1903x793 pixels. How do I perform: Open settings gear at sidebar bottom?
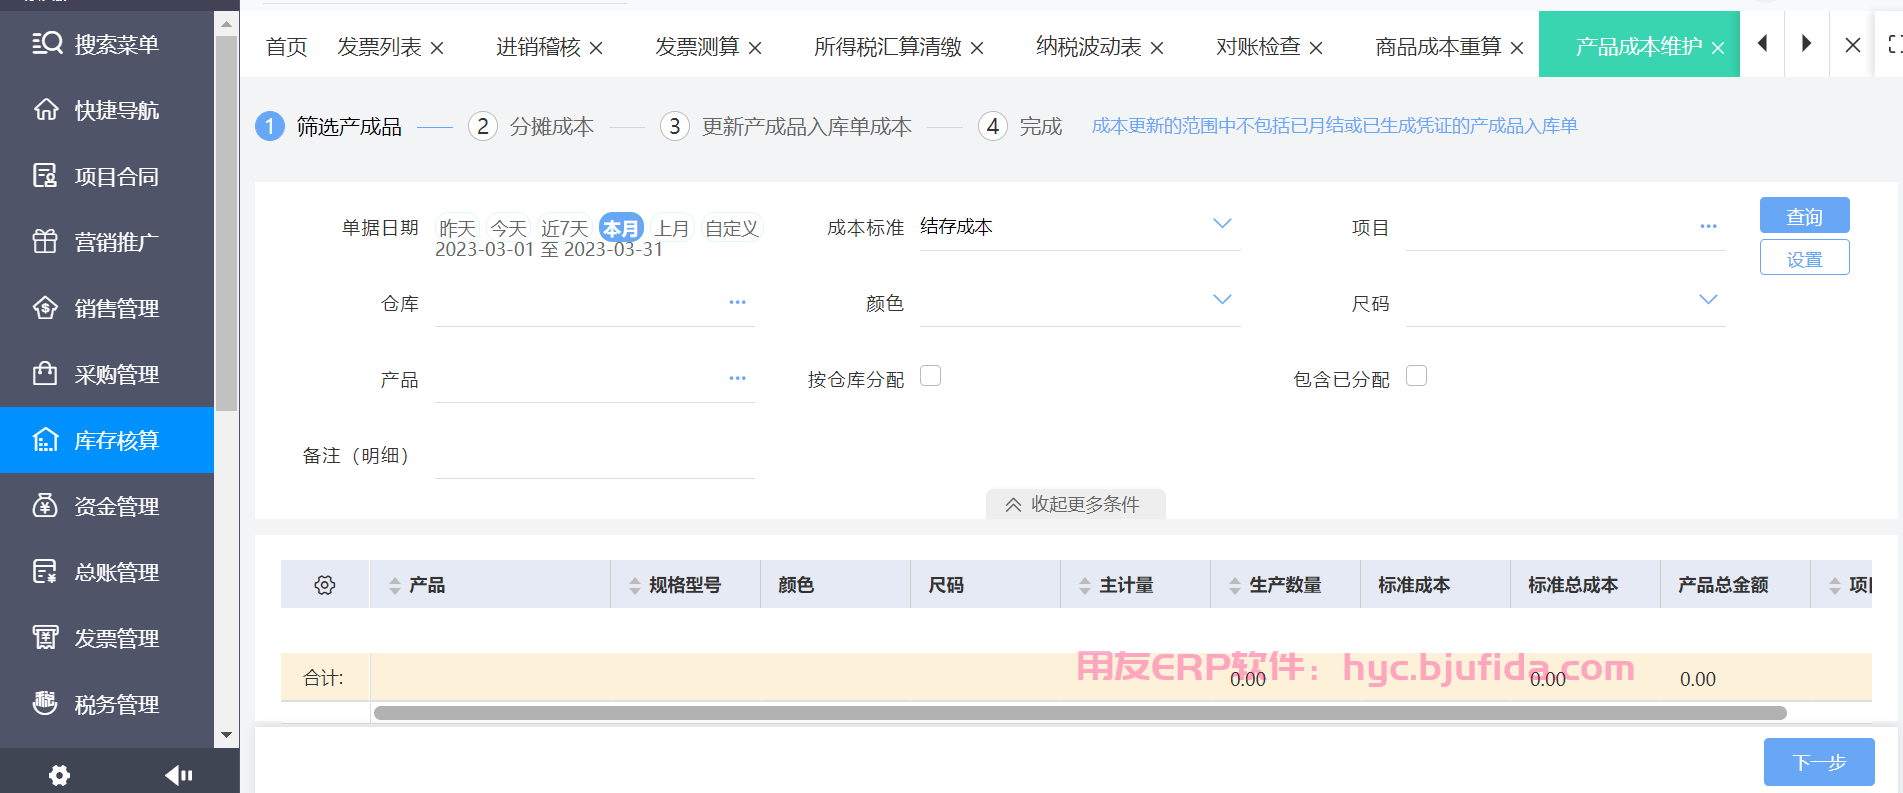point(60,775)
